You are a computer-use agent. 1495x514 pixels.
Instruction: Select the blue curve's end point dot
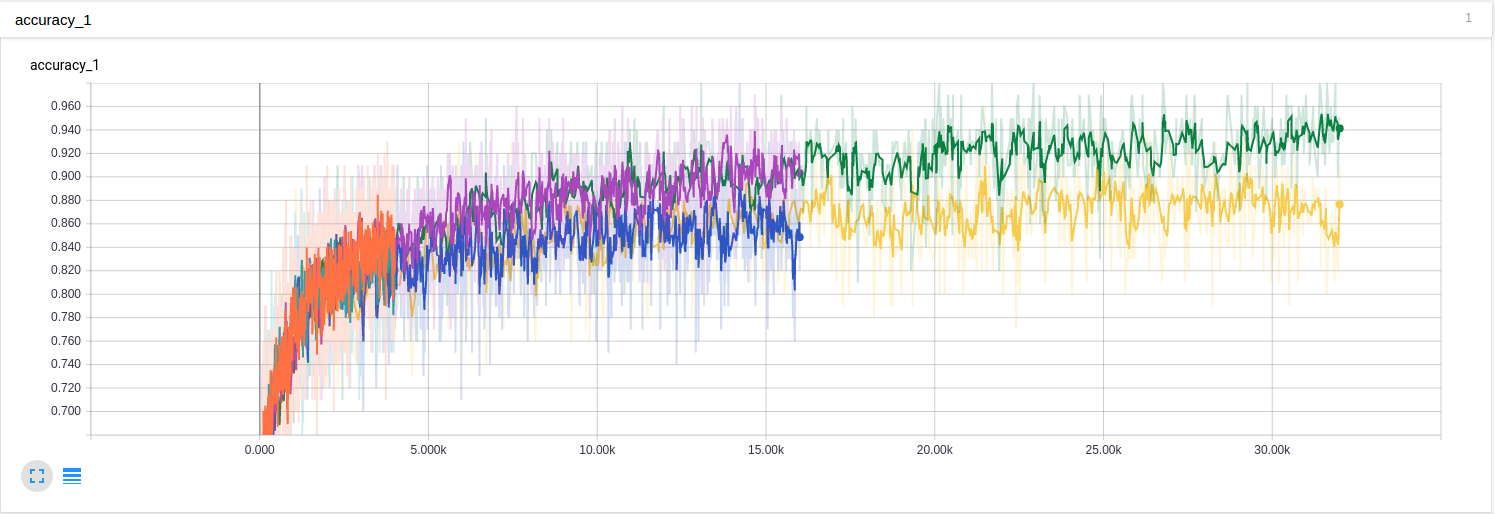(x=799, y=237)
